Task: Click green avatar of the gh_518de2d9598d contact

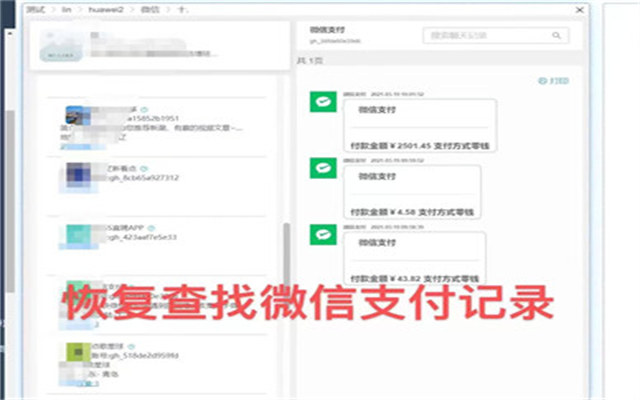Action: click(x=78, y=352)
